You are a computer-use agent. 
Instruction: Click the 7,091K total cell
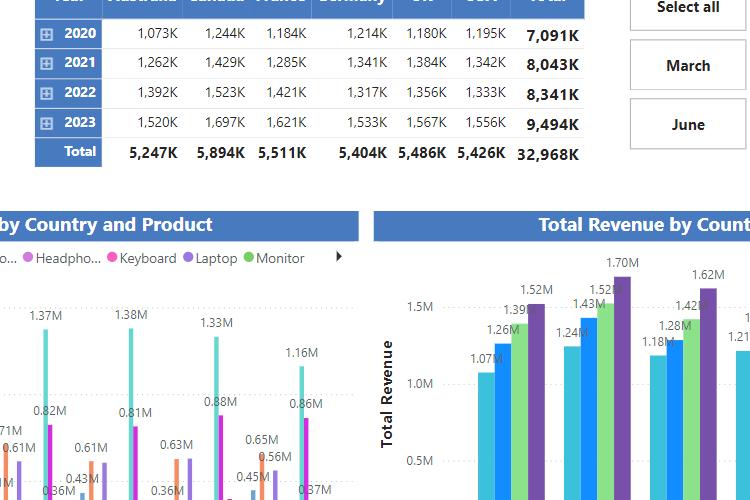[552, 36]
